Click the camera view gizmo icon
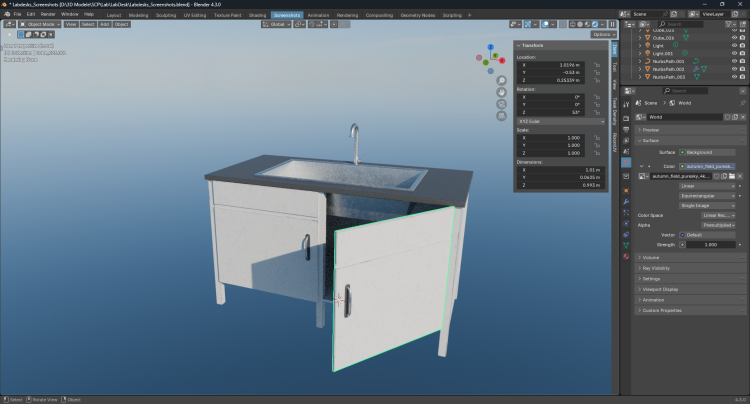 pyautogui.click(x=501, y=106)
